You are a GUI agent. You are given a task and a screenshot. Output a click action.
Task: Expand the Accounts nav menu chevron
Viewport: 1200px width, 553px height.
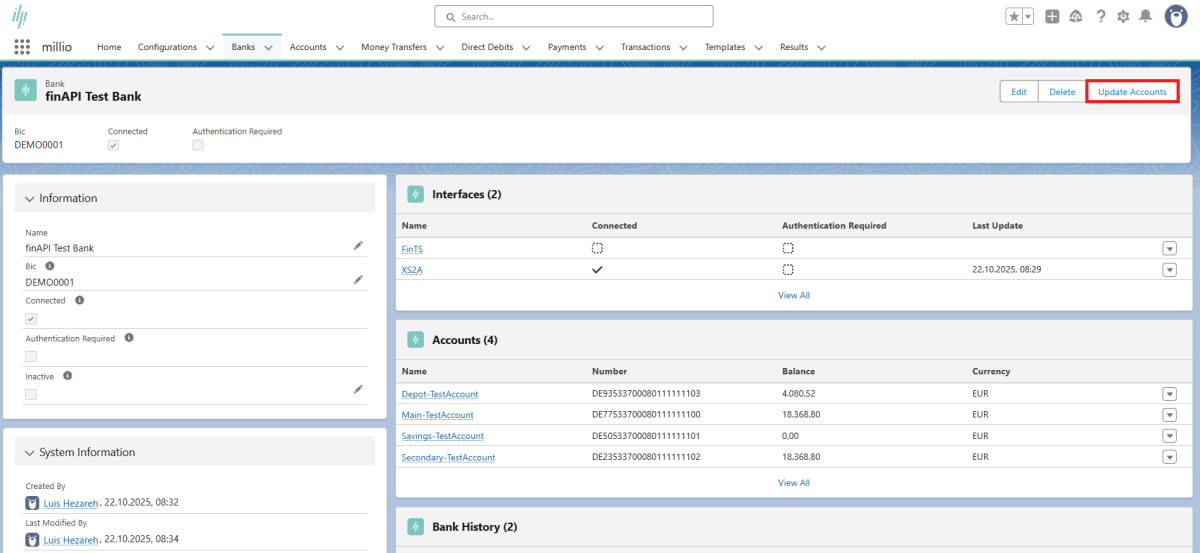tap(340, 48)
